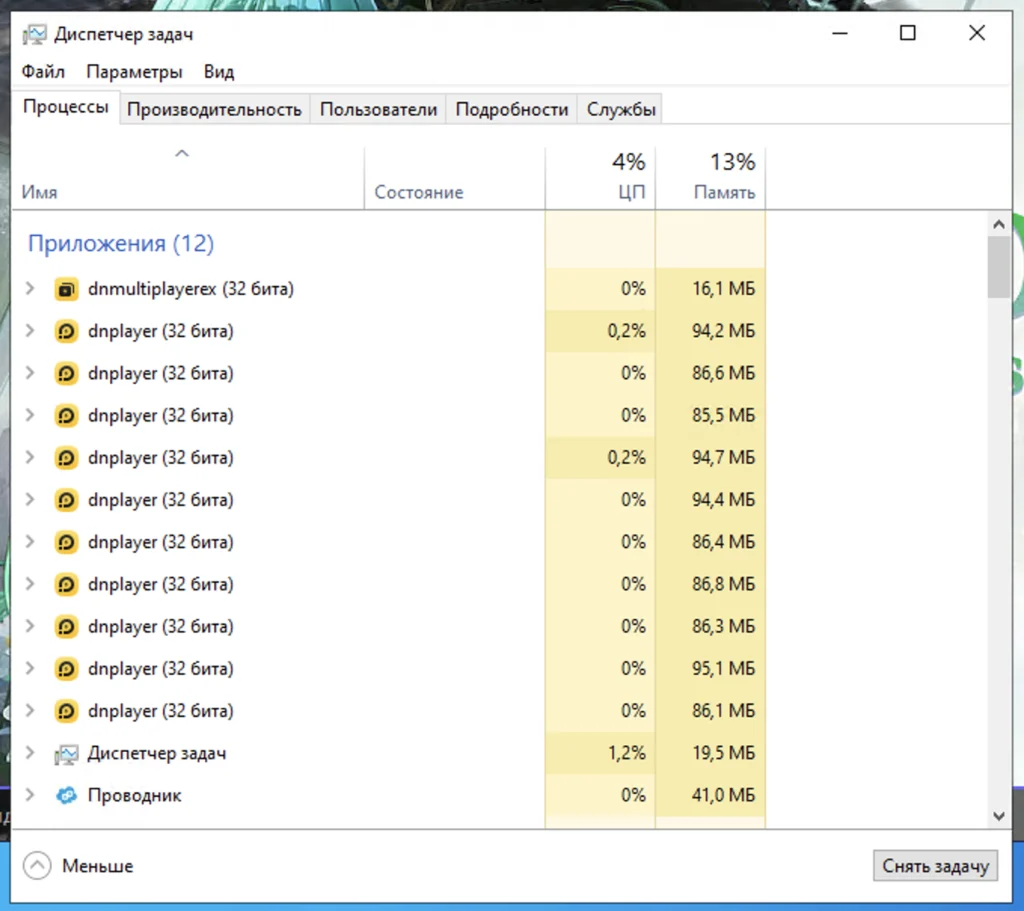The height and width of the screenshot is (911, 1024).
Task: Expand the dnplayer row using 86,8 МБ
Action: point(29,584)
